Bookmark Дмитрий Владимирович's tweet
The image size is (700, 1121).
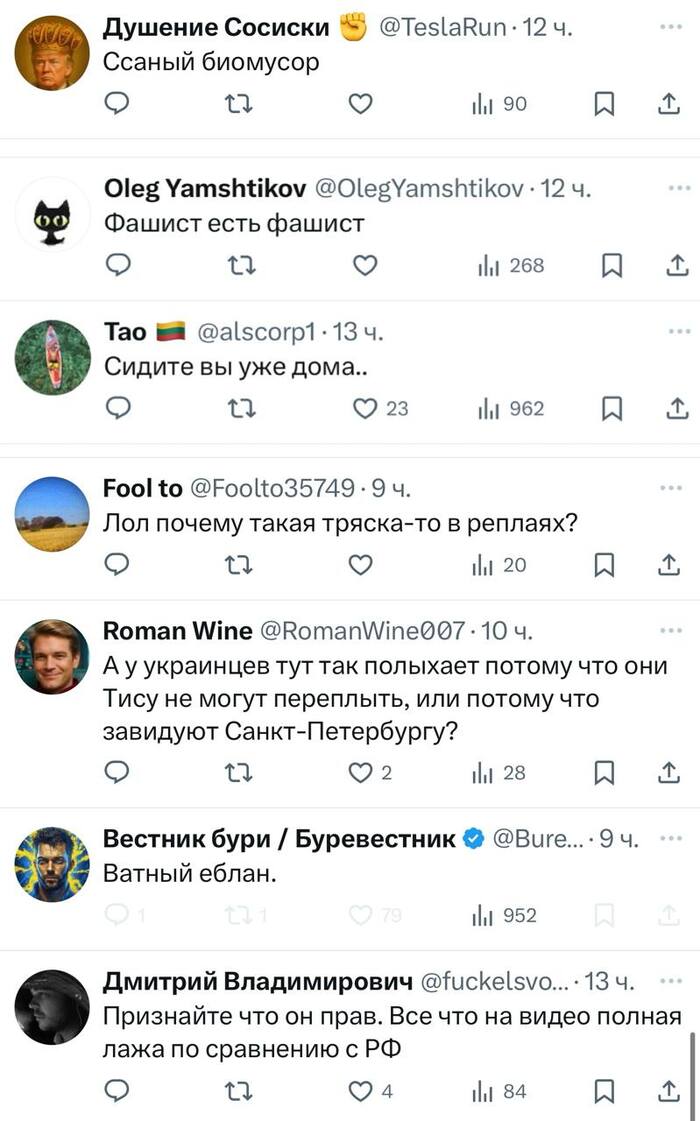pos(604,1092)
